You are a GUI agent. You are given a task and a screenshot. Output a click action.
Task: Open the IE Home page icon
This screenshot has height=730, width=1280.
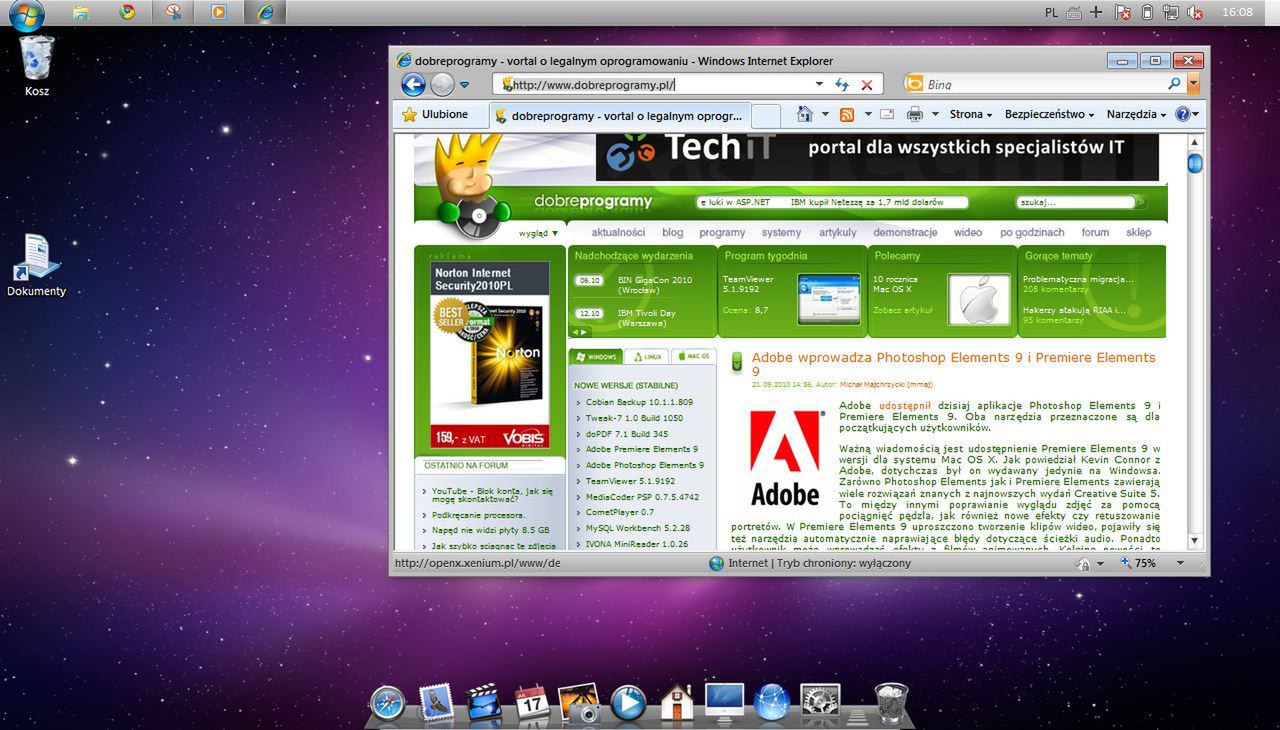click(805, 114)
